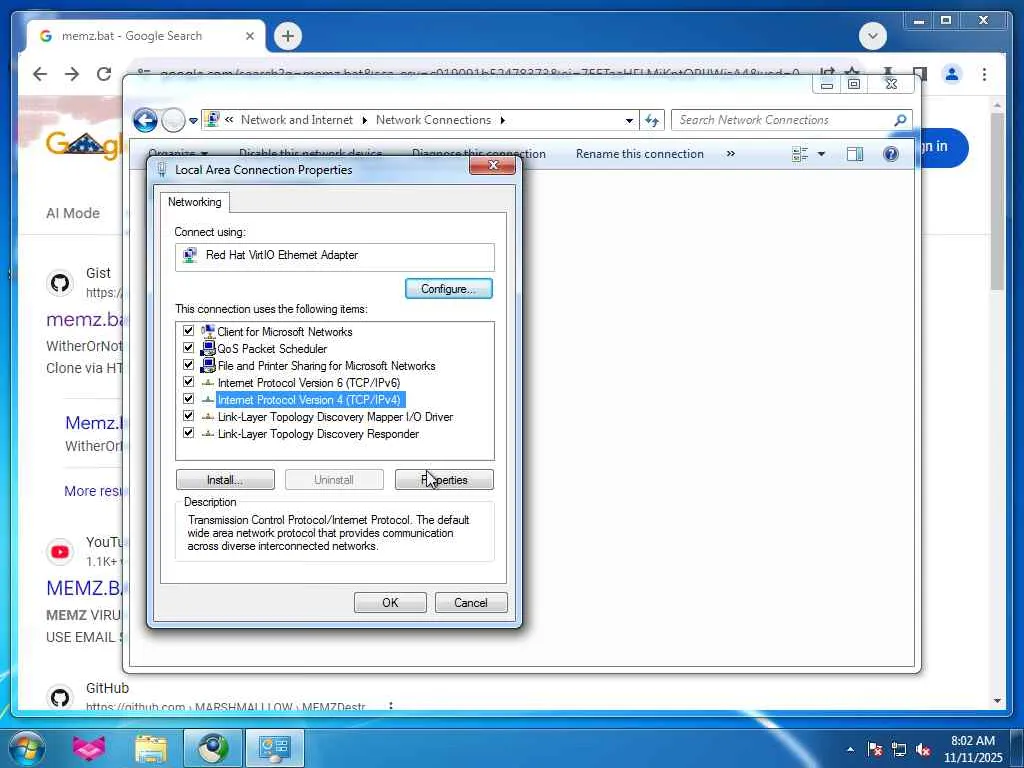Image resolution: width=1024 pixels, height=768 pixels.
Task: Open Windows Start menu
Action: [x=27, y=748]
